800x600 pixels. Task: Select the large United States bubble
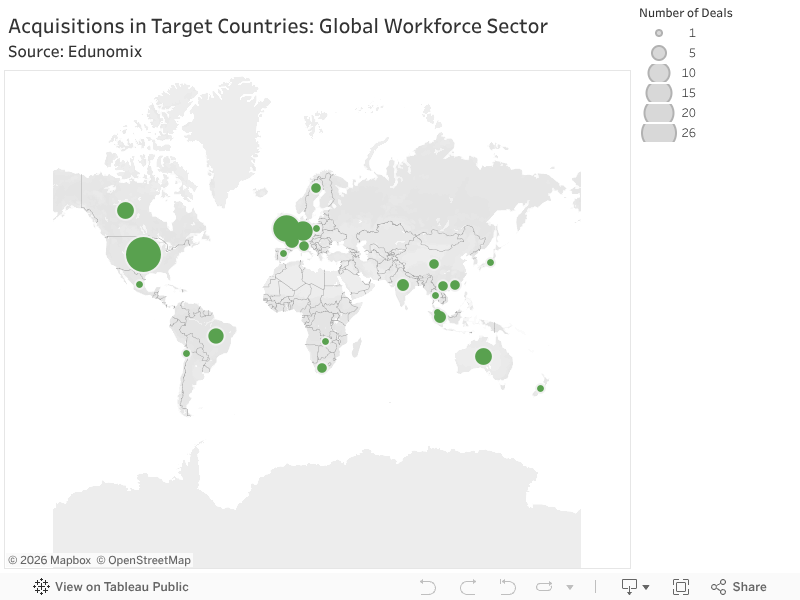(x=144, y=254)
